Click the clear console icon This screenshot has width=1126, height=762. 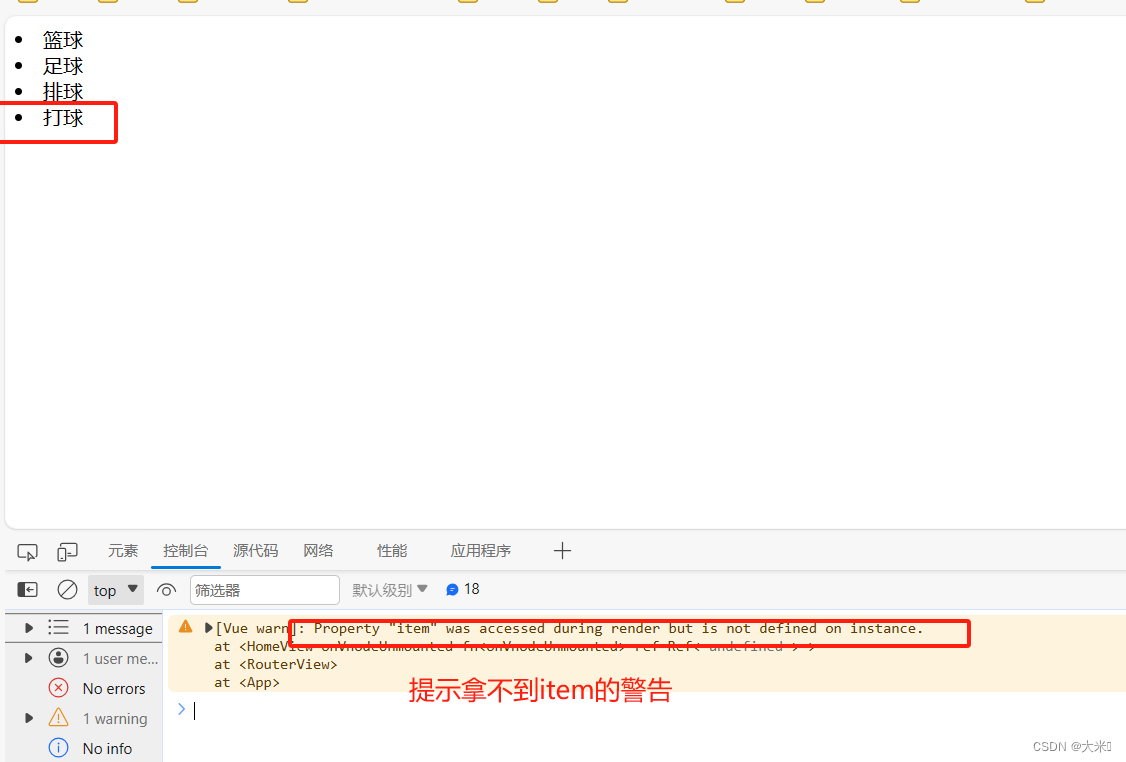pos(67,589)
